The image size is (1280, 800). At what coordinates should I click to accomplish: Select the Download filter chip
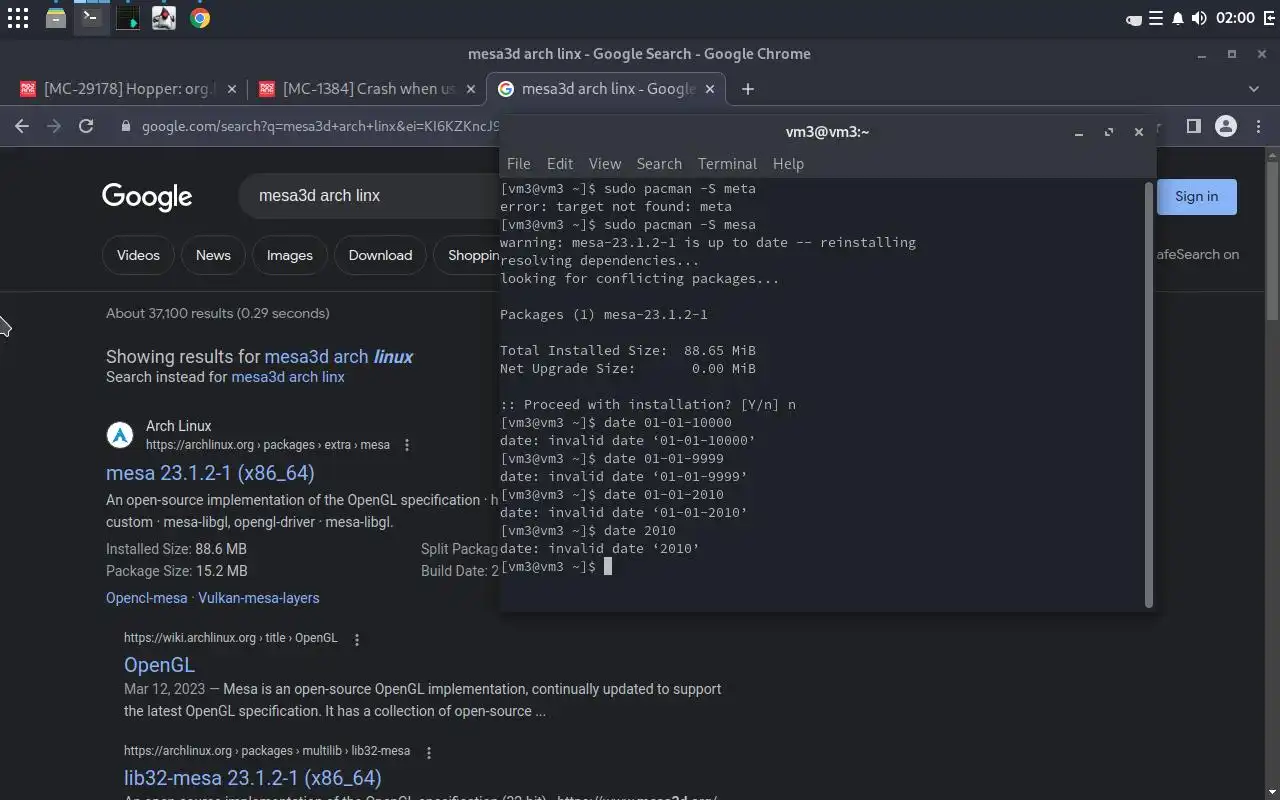(x=380, y=255)
